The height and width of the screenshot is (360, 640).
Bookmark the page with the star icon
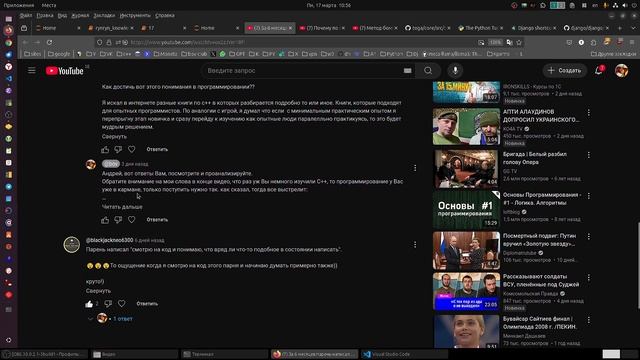tap(519, 42)
